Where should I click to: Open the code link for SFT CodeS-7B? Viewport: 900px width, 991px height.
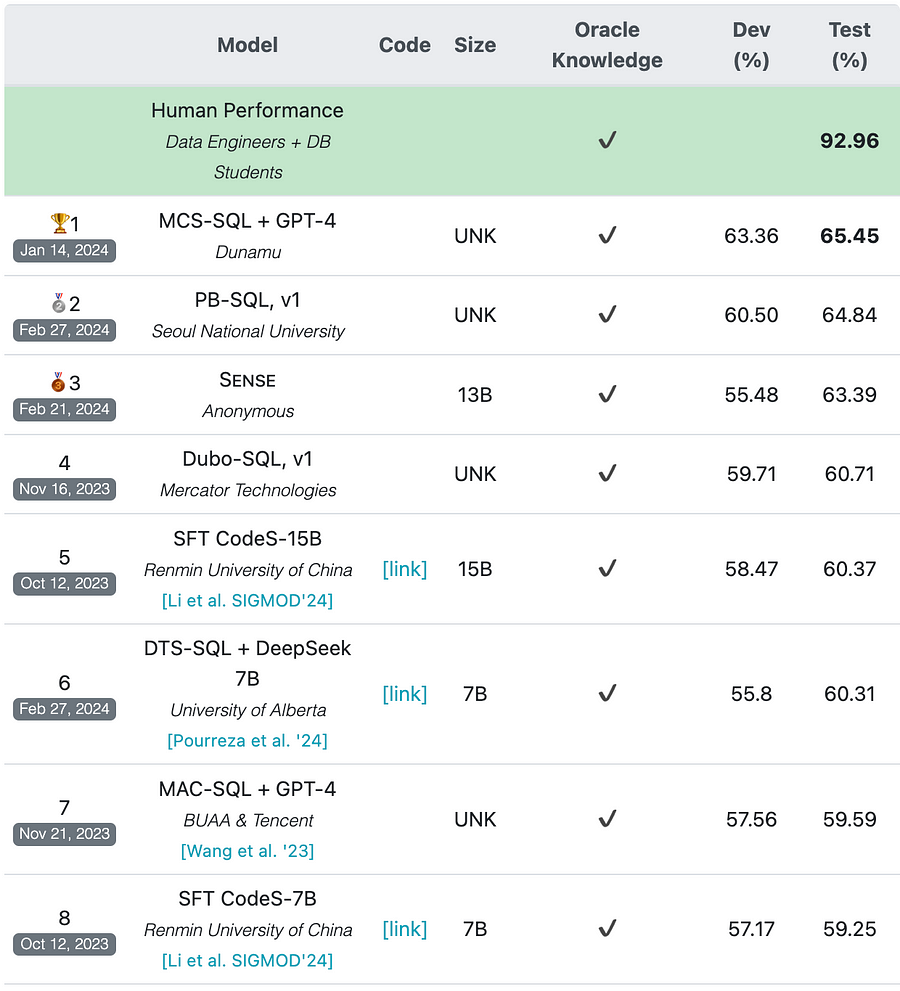(404, 929)
